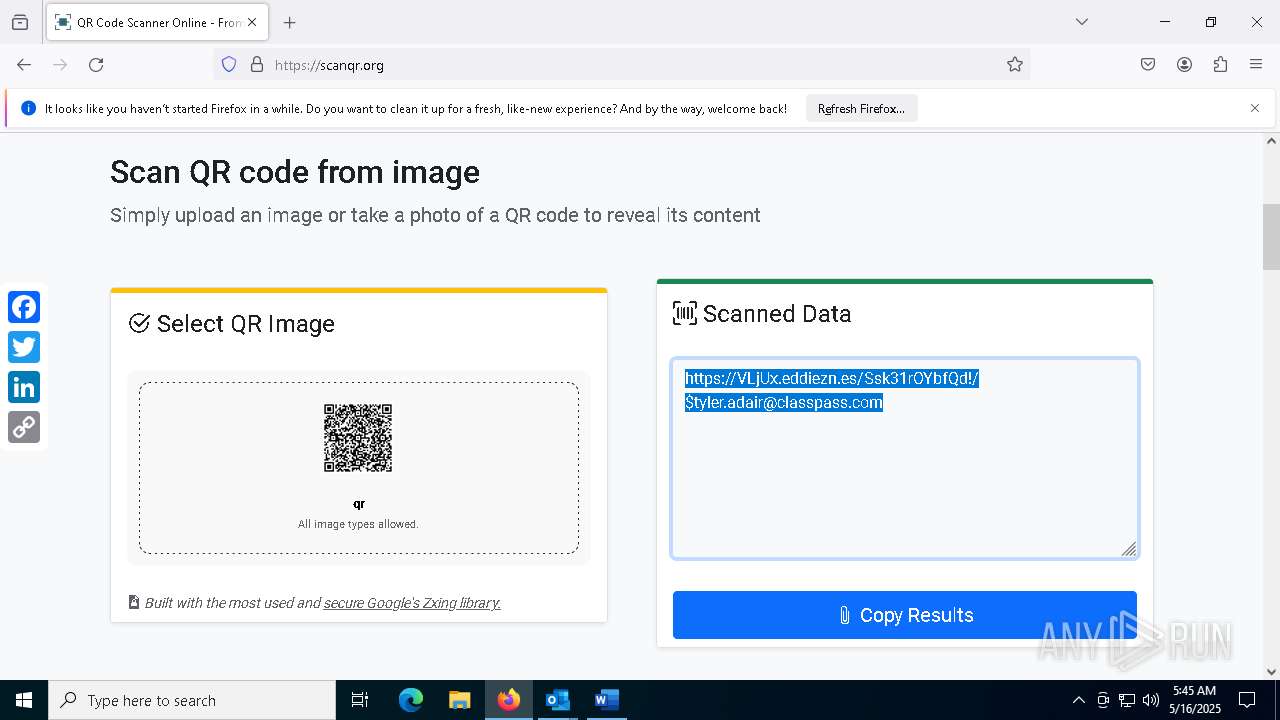1280x720 pixels.
Task: Click the Firefox forward arrow
Action: click(x=60, y=65)
